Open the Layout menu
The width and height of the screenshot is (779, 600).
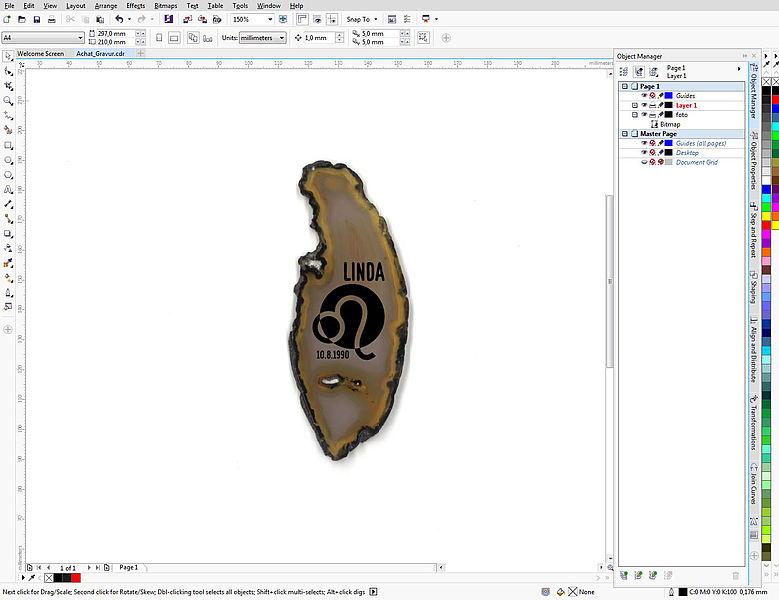coord(76,6)
